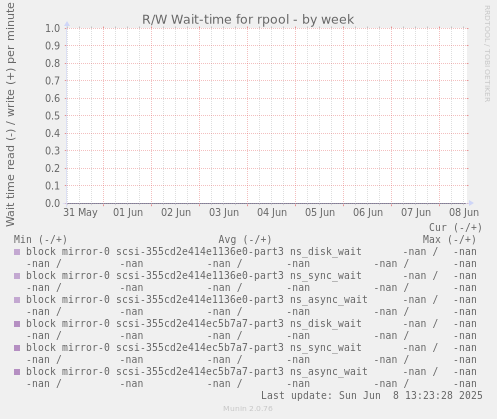497x419 pixels.
Task: Select legend label ec5b7a7-part3 ns_disk_wait
Action: click(x=194, y=324)
